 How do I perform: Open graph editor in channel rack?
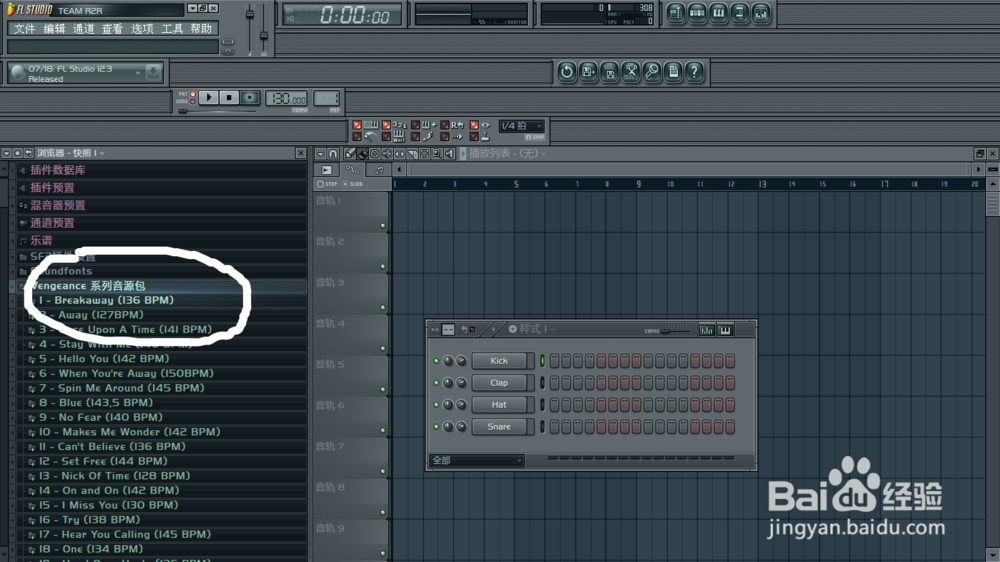(707, 330)
